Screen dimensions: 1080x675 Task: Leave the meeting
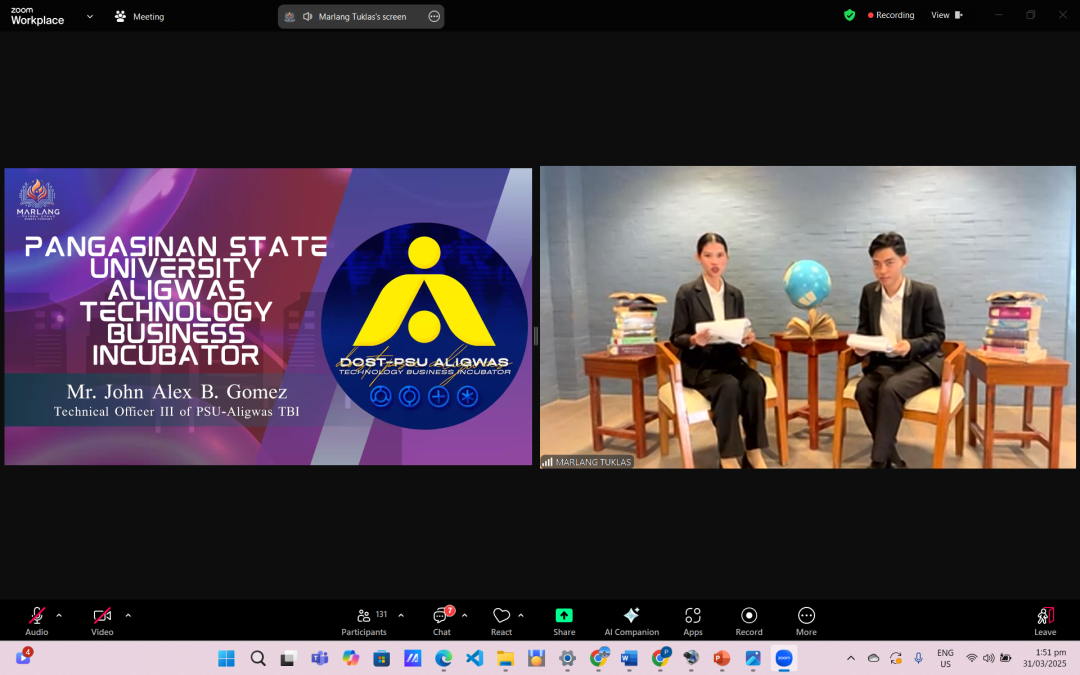1044,620
